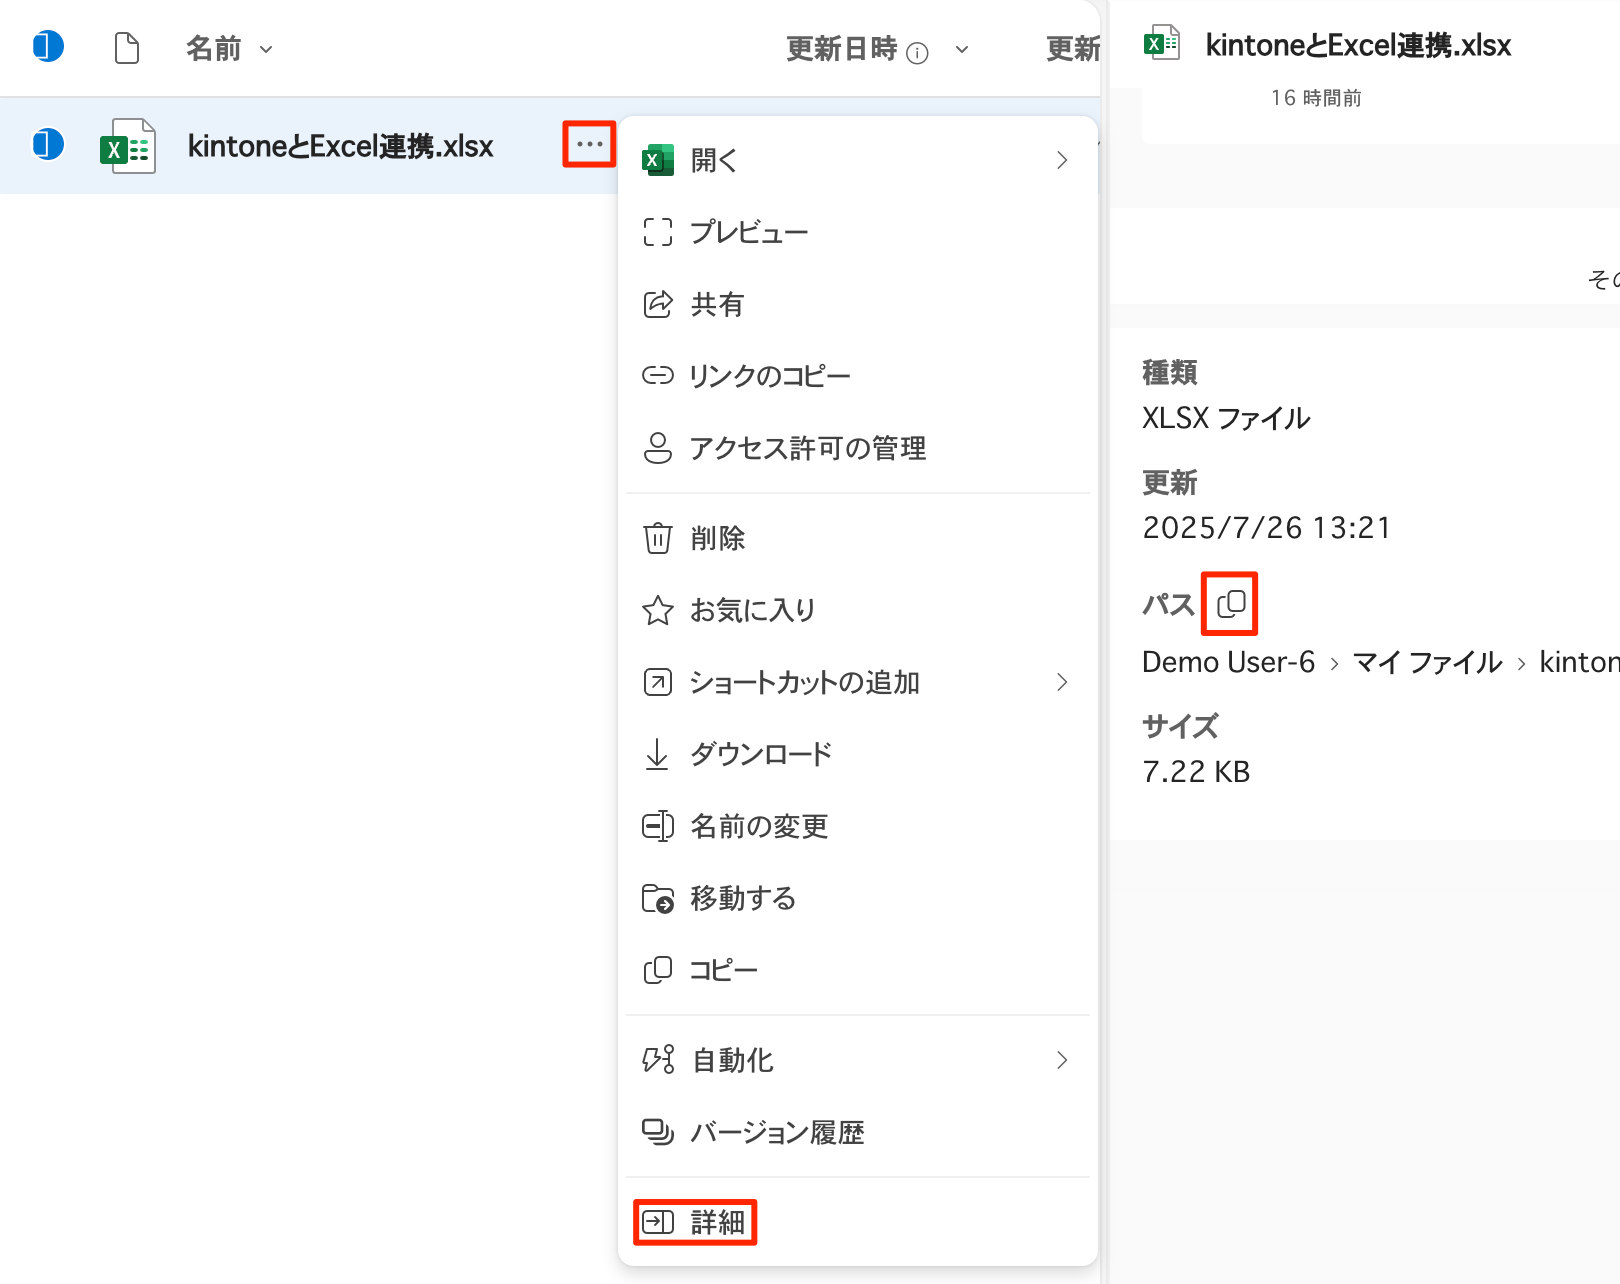The width and height of the screenshot is (1620, 1284).
Task: Click the リンクのコピー link icon
Action: pos(657,375)
